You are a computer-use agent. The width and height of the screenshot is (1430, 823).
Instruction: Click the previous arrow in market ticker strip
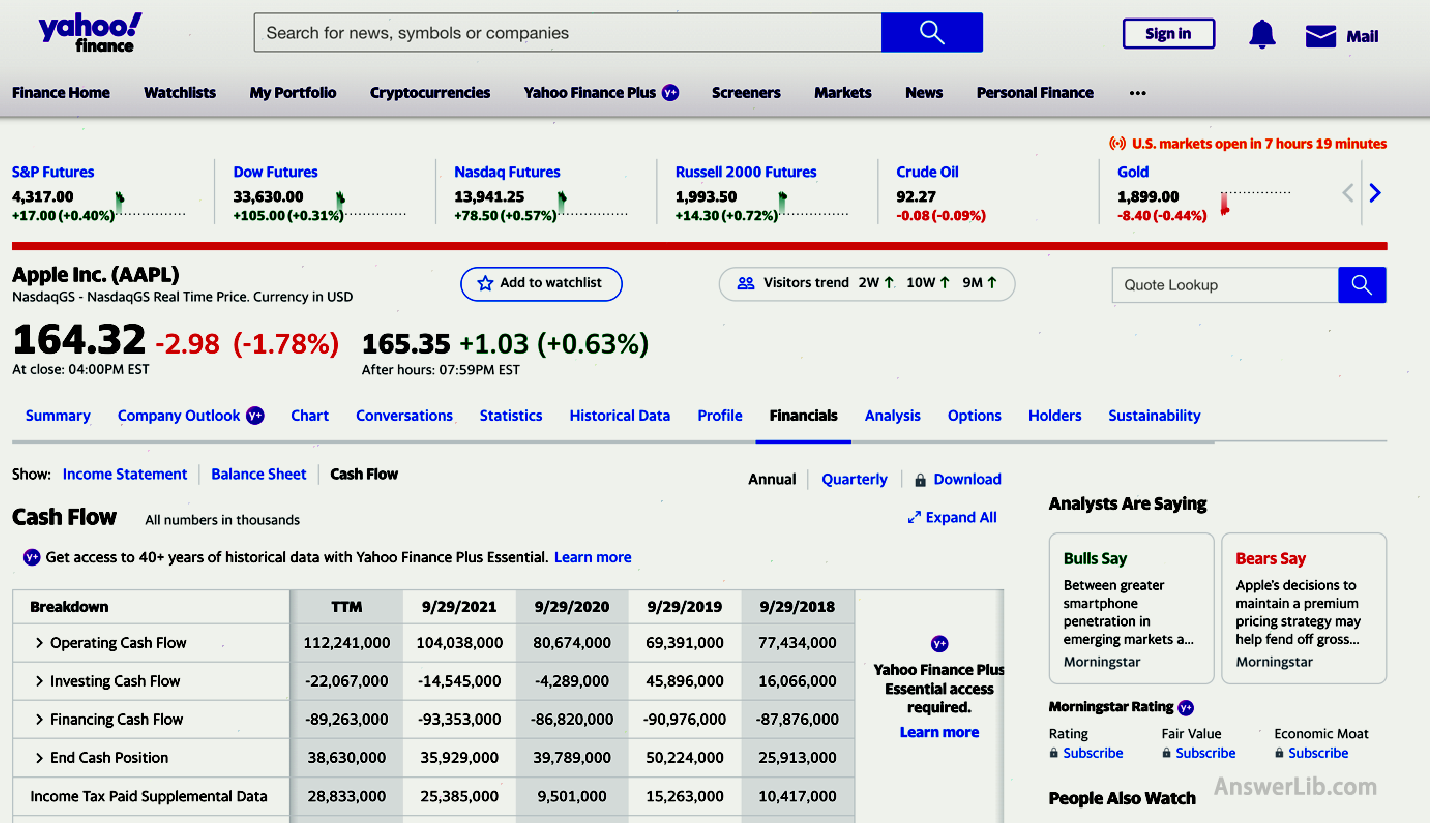coord(1348,193)
